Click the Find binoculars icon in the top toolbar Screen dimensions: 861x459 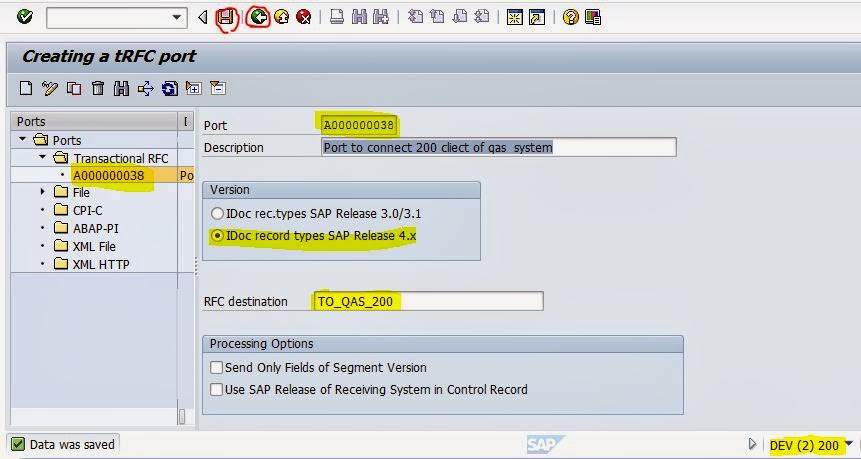(359, 18)
